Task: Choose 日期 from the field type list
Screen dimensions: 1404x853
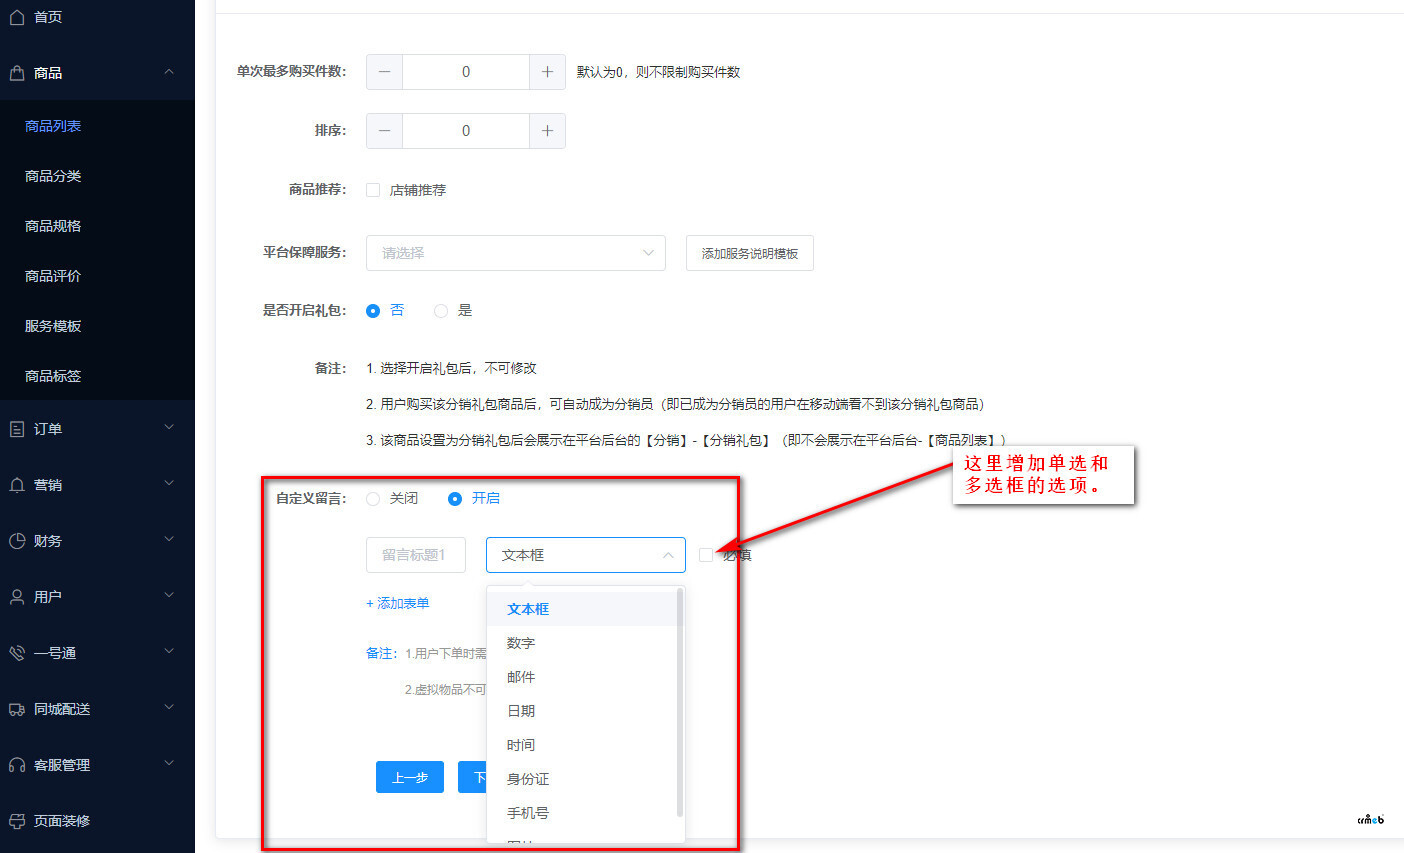Action: (521, 710)
